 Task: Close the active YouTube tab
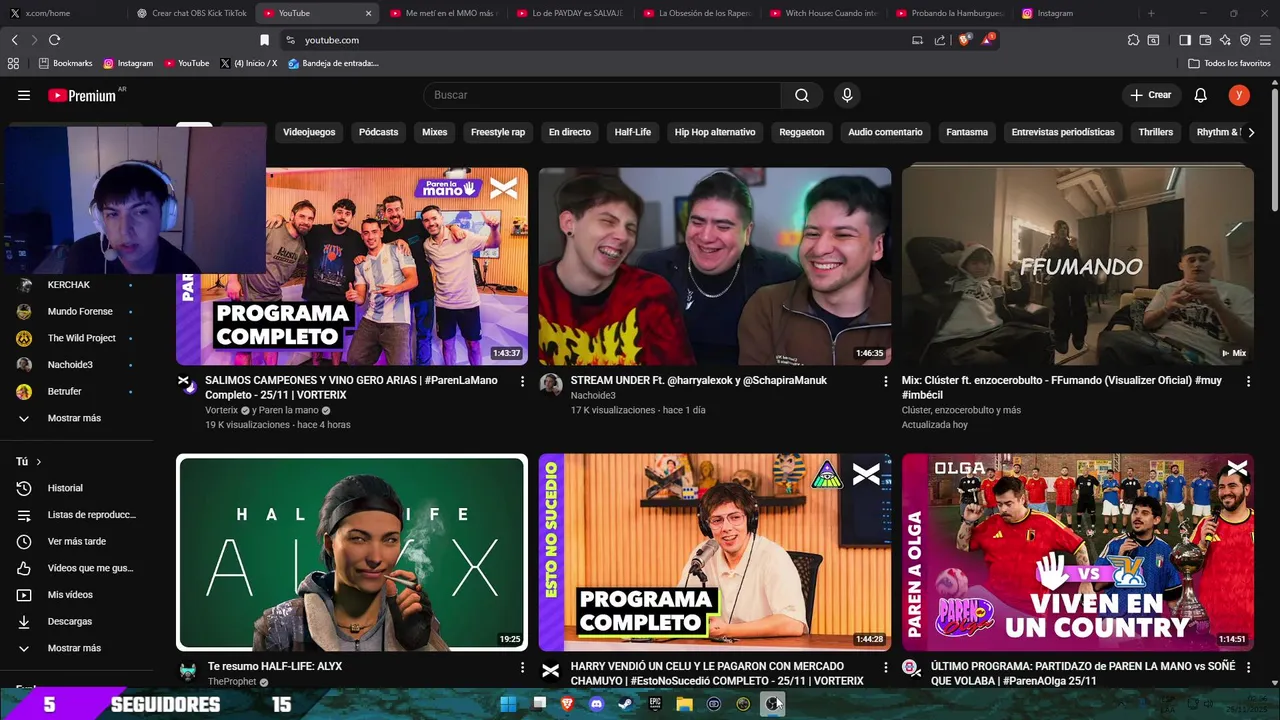click(x=368, y=13)
